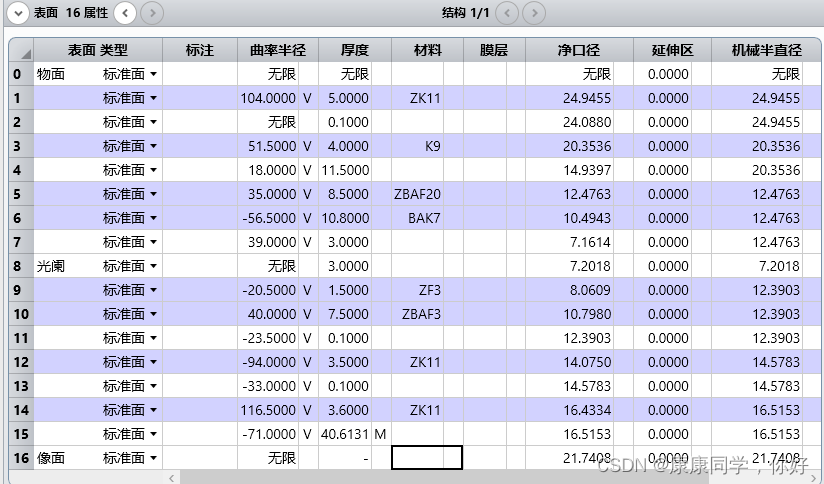Click the 厚度 column header
Viewport: 824px width, 484px height.
click(x=355, y=50)
